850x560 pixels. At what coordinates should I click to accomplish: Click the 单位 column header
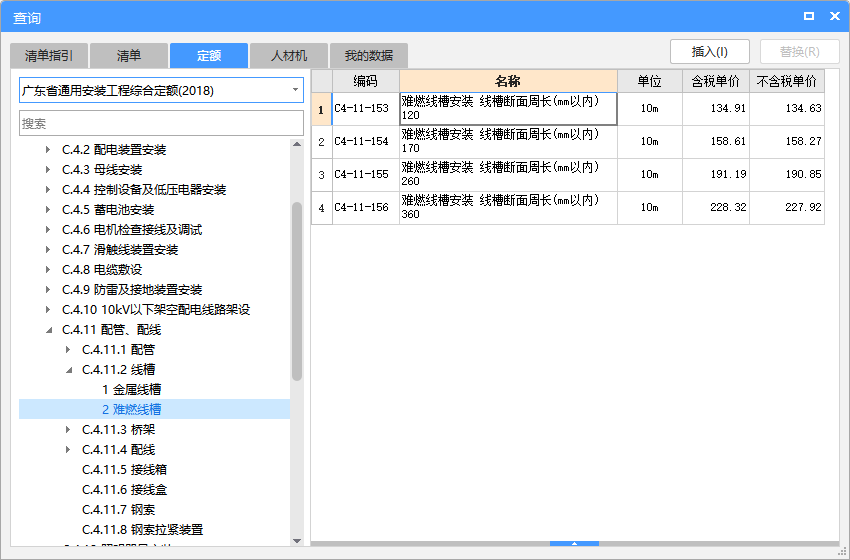(649, 81)
